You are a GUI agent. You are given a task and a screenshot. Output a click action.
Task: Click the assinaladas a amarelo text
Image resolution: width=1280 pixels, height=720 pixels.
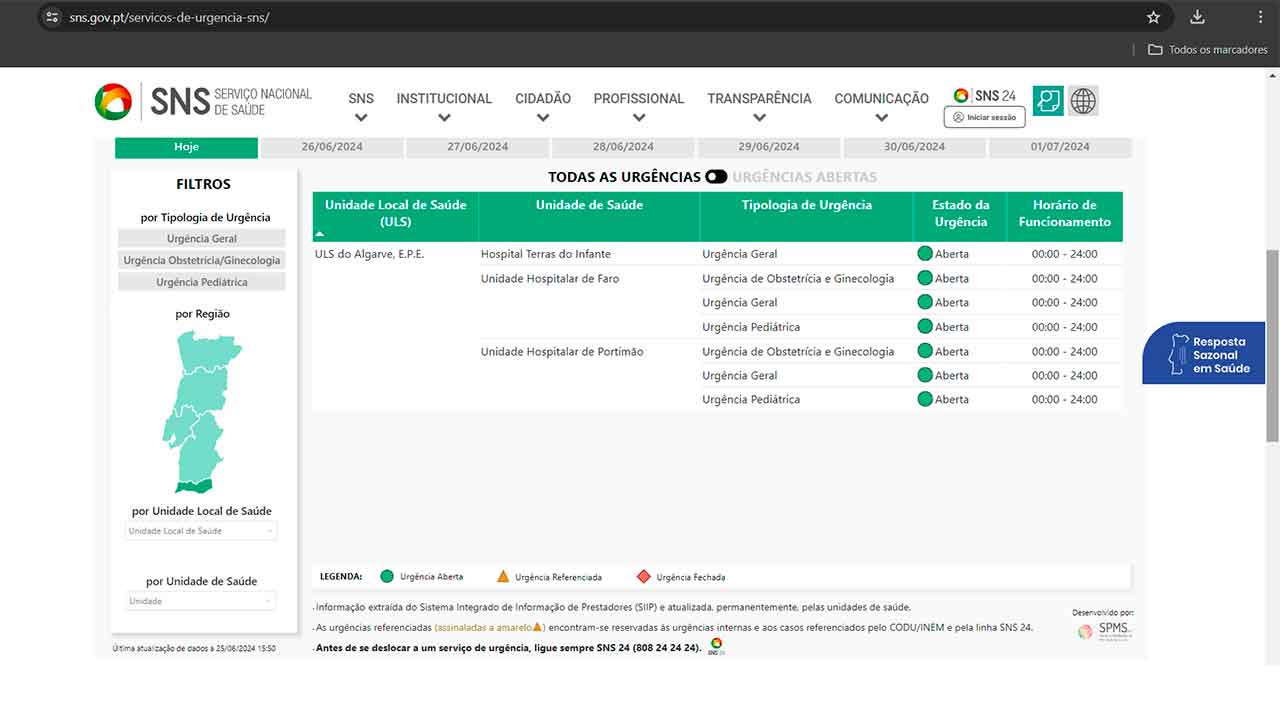489,628
